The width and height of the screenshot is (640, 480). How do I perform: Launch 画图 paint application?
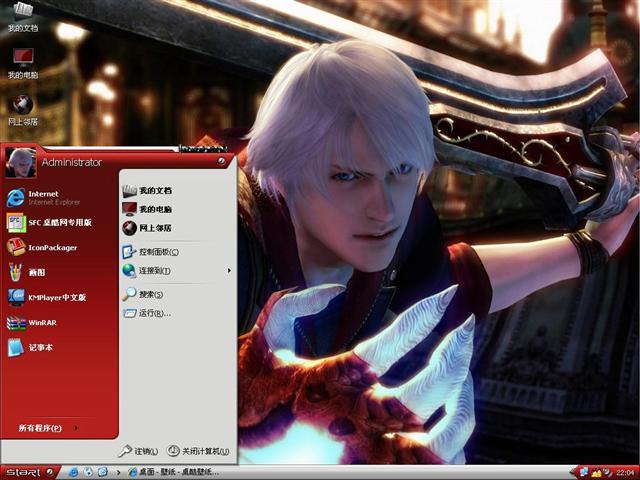37,272
